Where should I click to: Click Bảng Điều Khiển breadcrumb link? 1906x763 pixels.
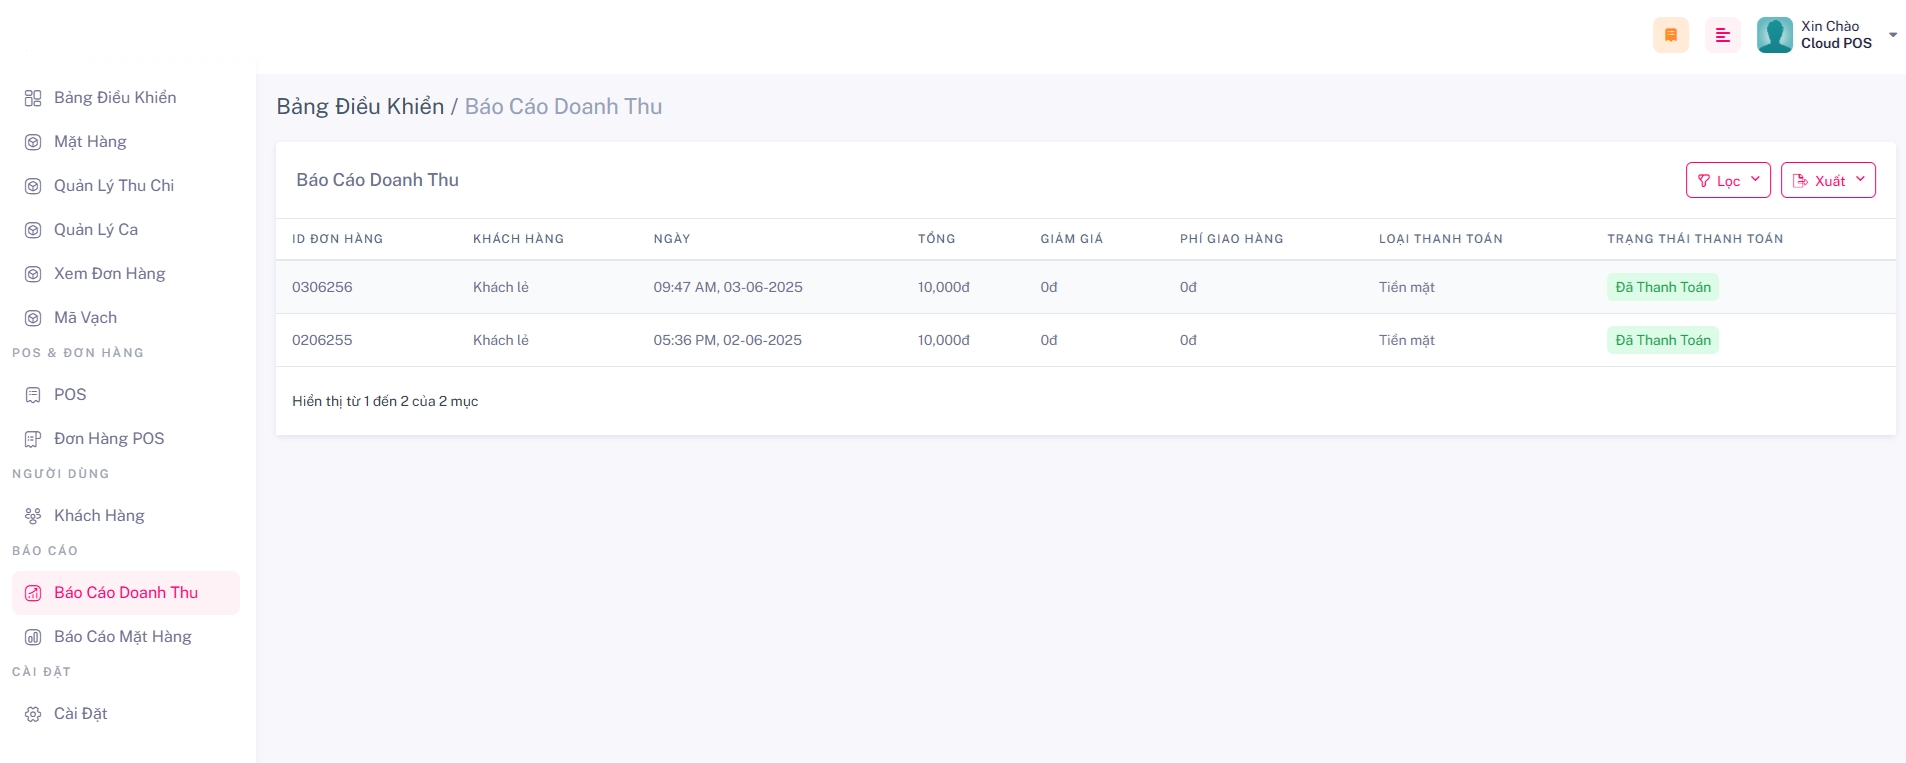pos(360,107)
